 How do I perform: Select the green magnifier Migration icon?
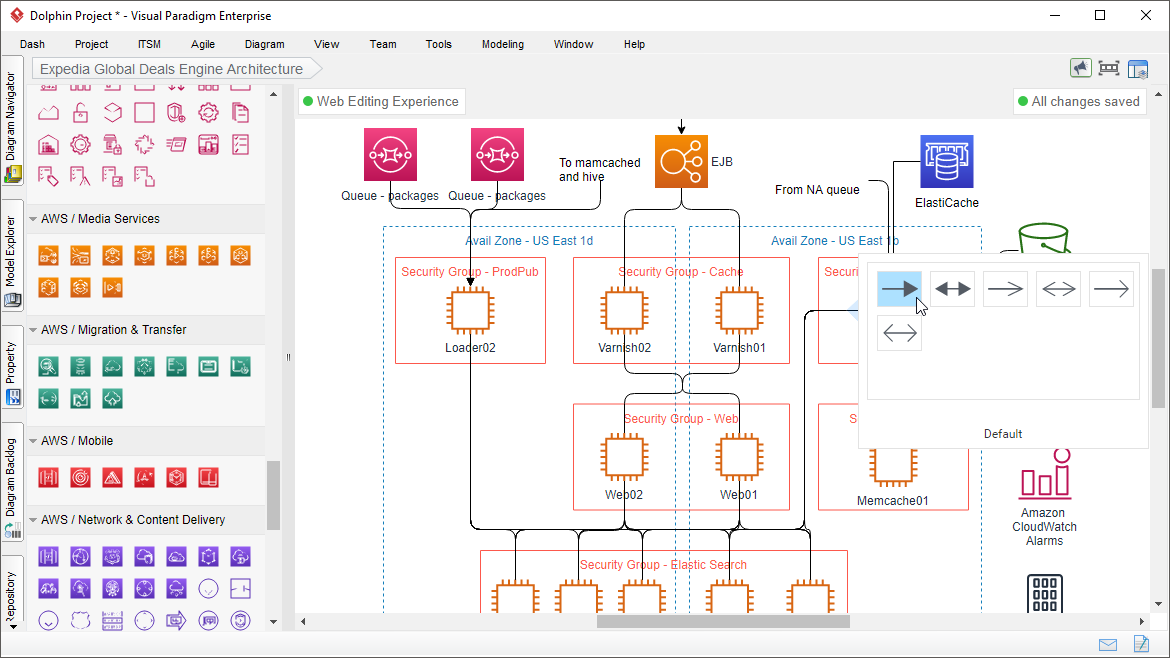[x=49, y=366]
